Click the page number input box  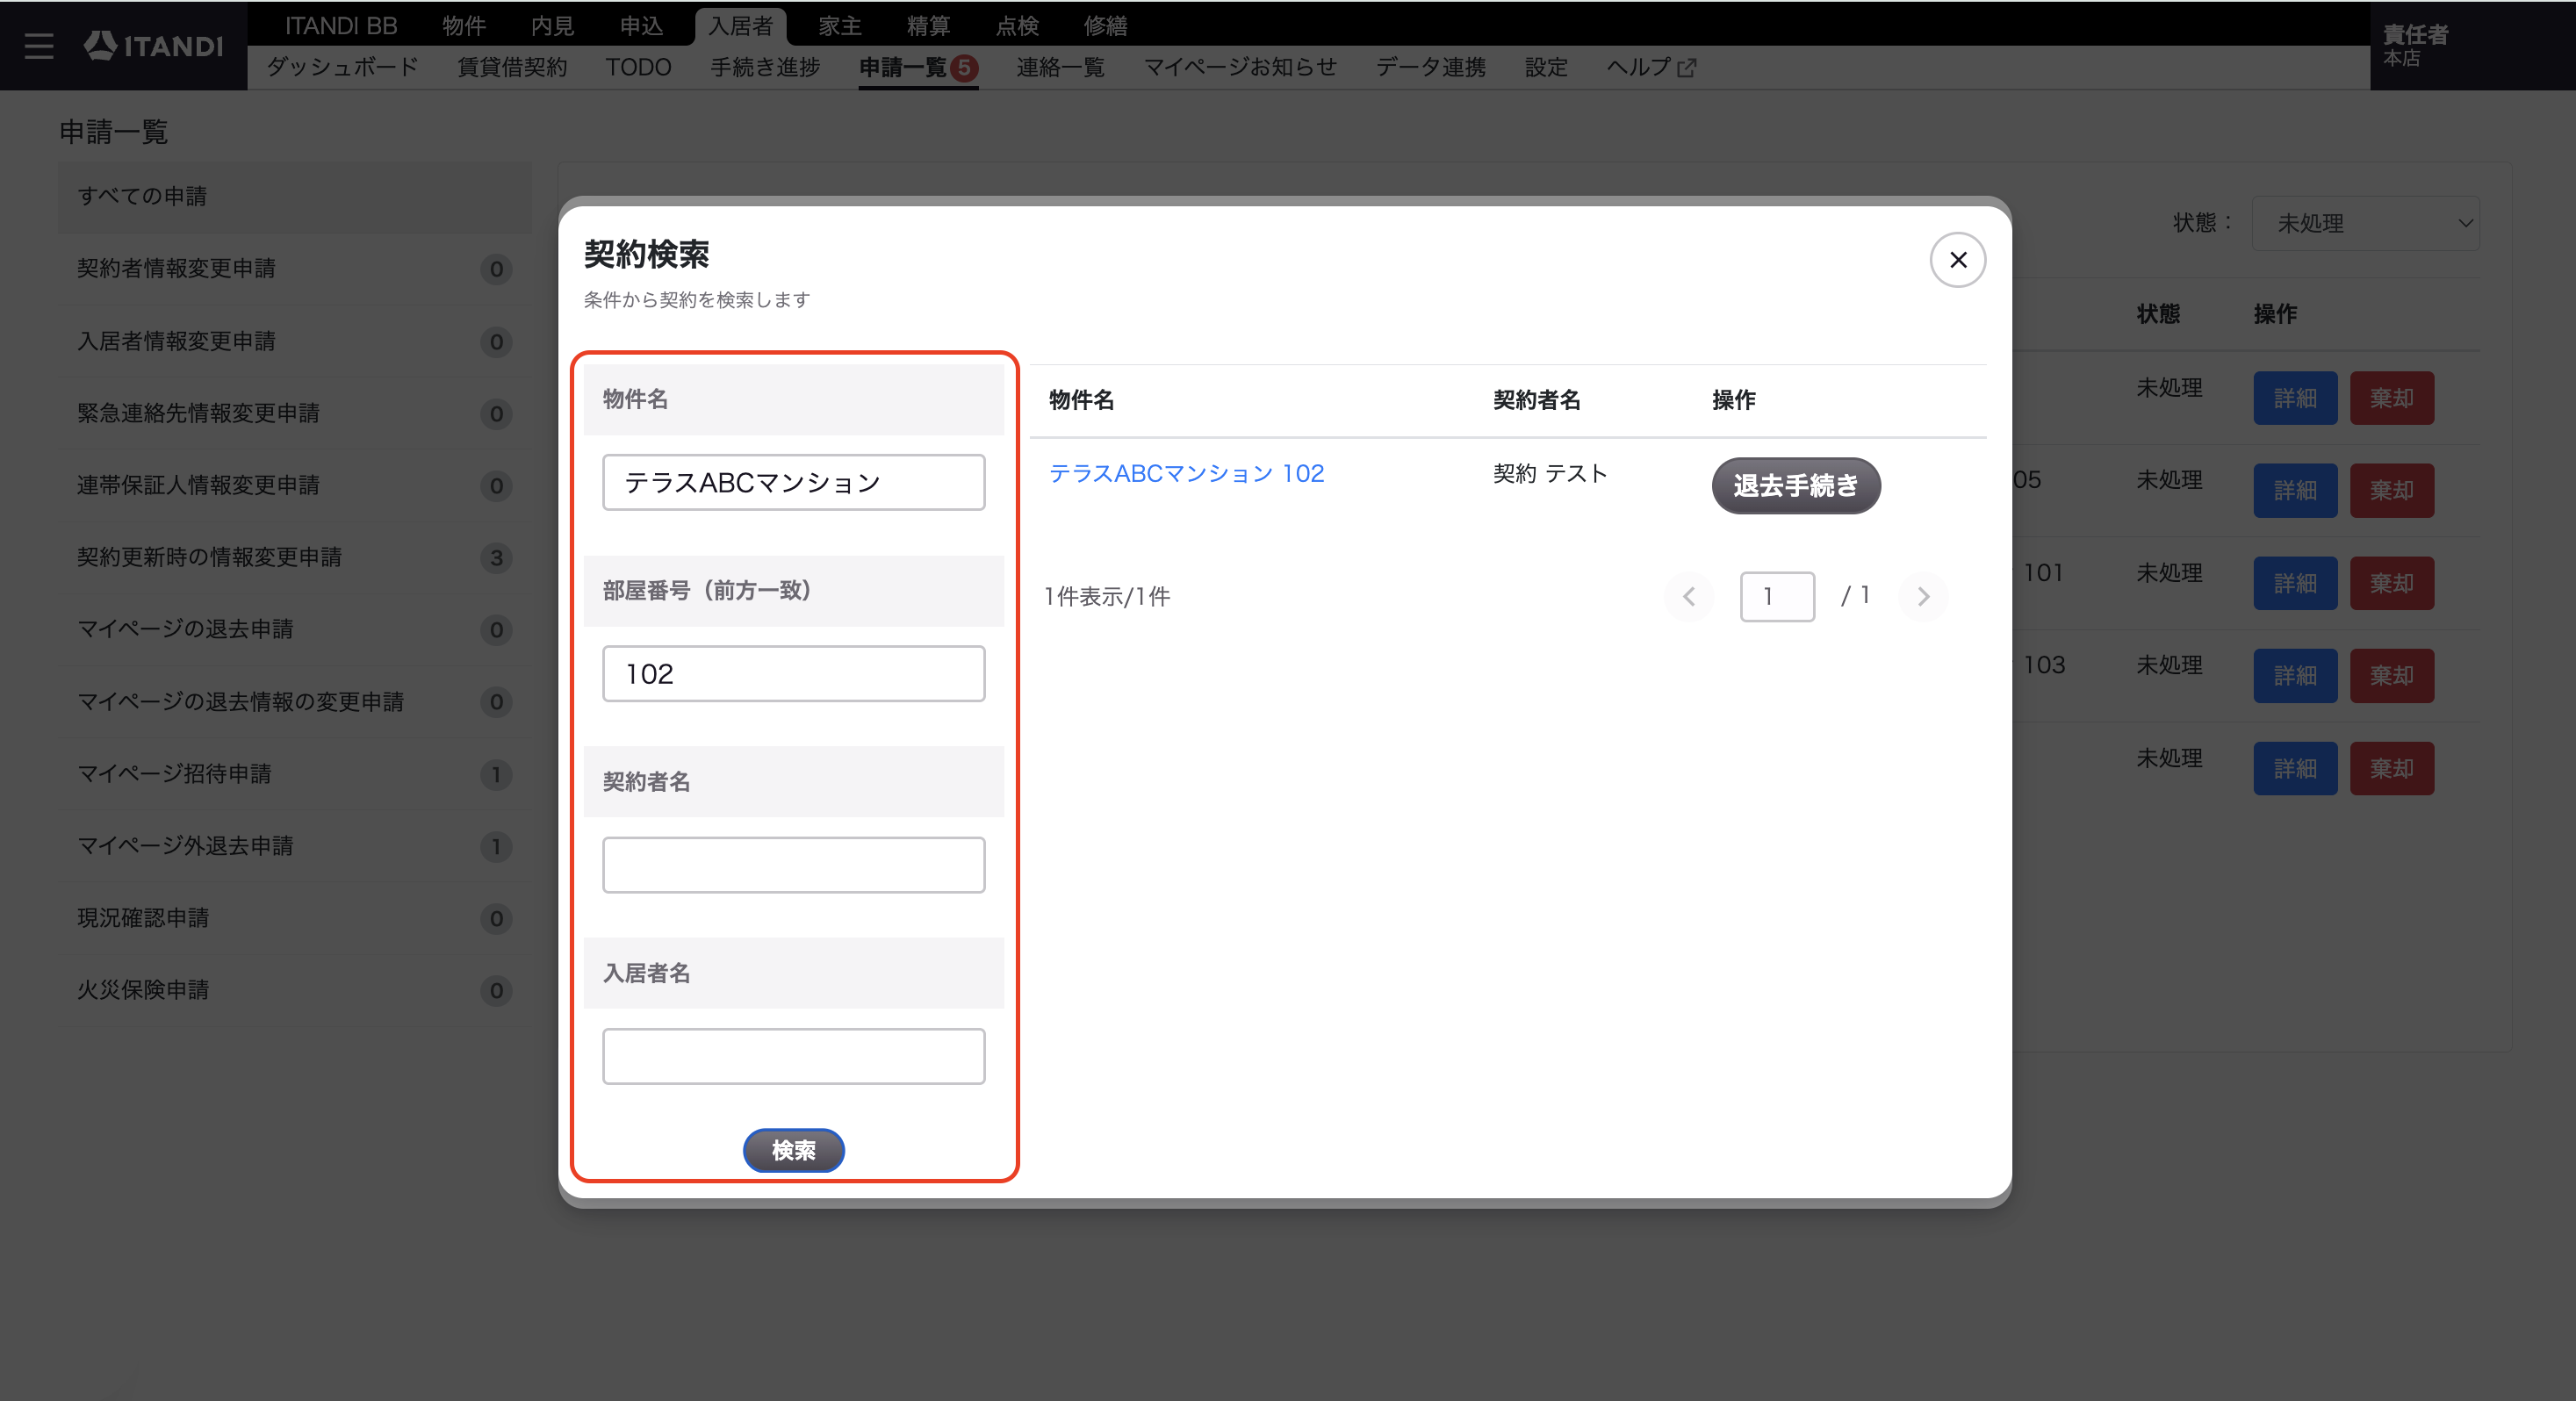coord(1777,597)
